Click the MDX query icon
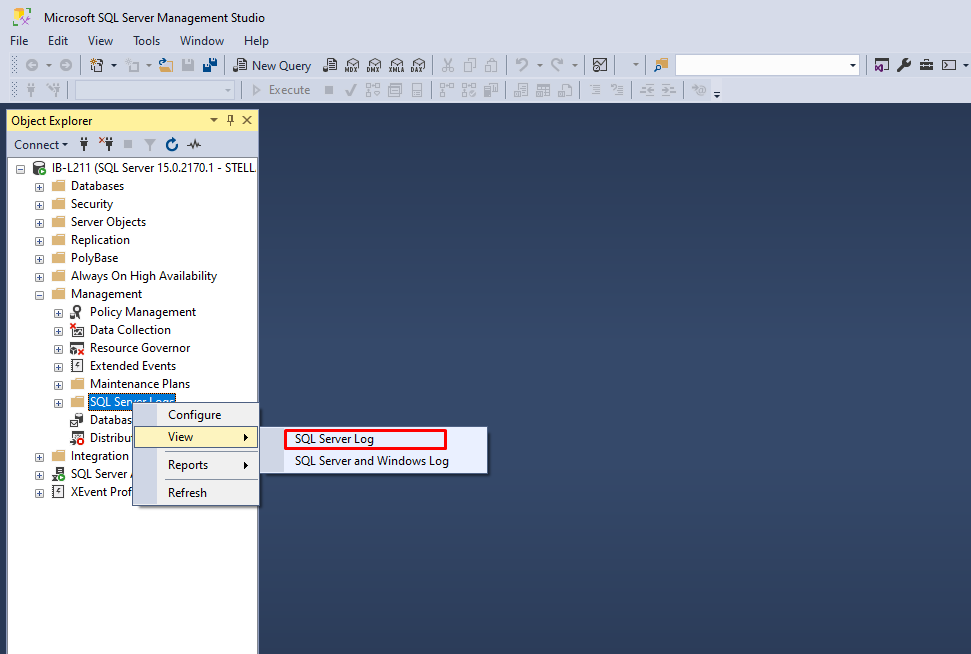The width and height of the screenshot is (971, 654). pyautogui.click(x=352, y=65)
